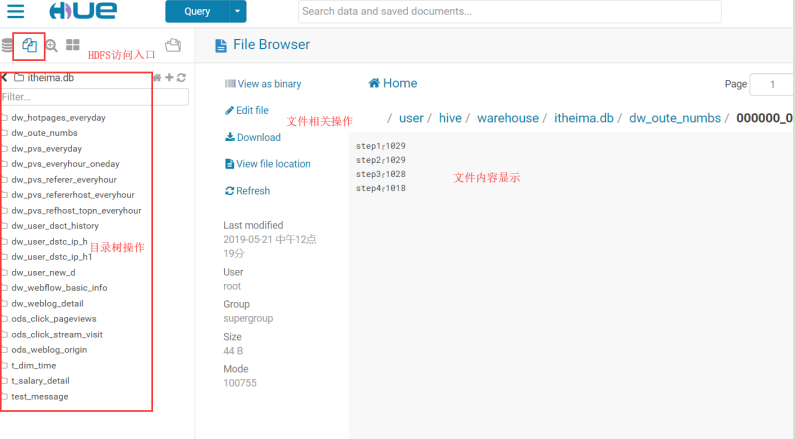Open t_dim_time folder

point(34,365)
